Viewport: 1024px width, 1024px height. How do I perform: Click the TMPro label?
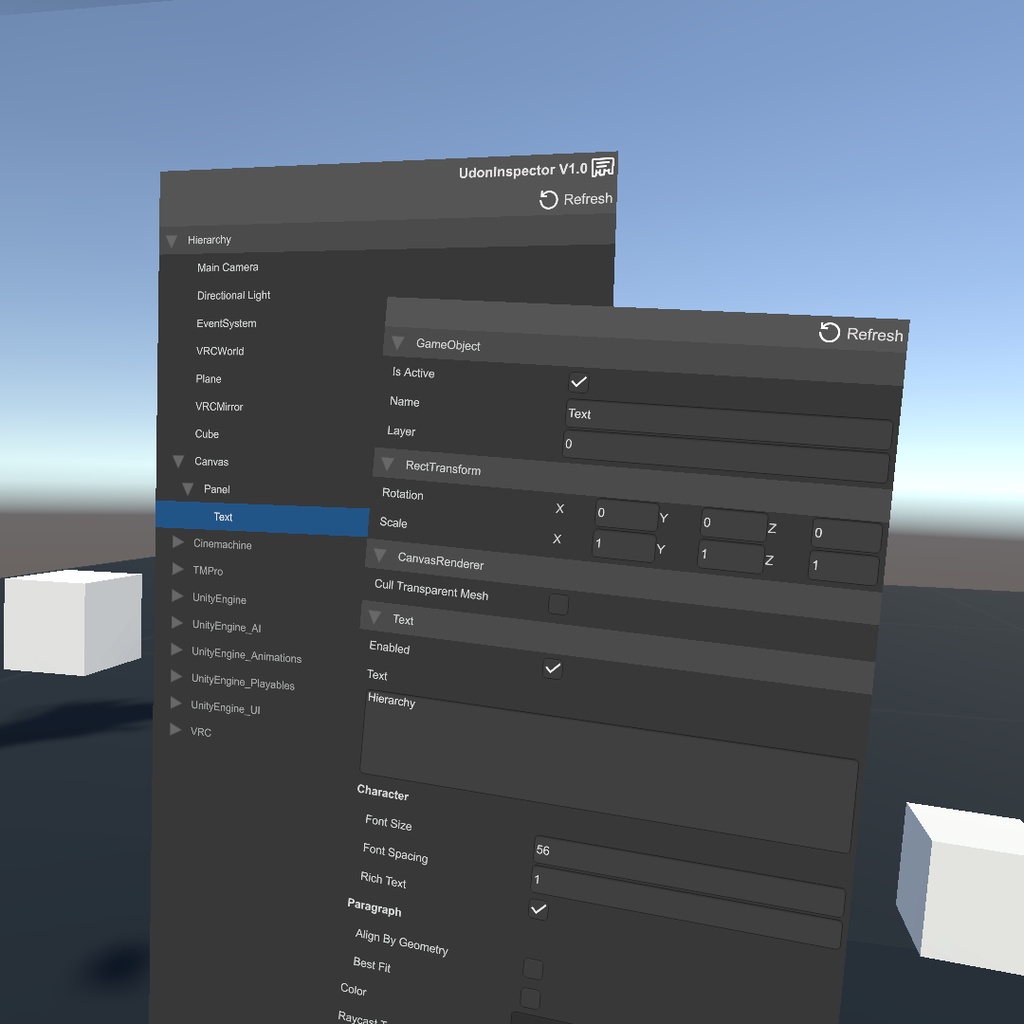pyautogui.click(x=208, y=571)
